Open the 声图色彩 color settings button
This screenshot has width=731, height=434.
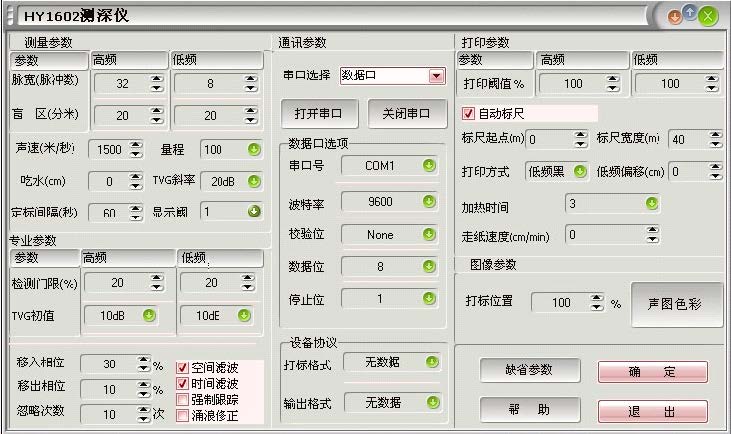(676, 304)
